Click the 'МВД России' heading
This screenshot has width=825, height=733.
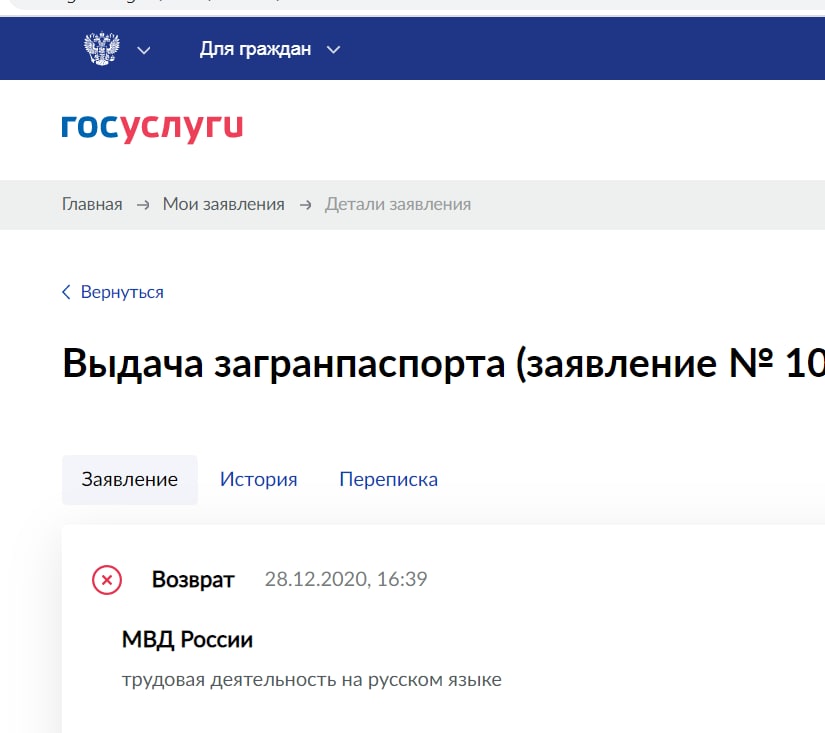(187, 640)
